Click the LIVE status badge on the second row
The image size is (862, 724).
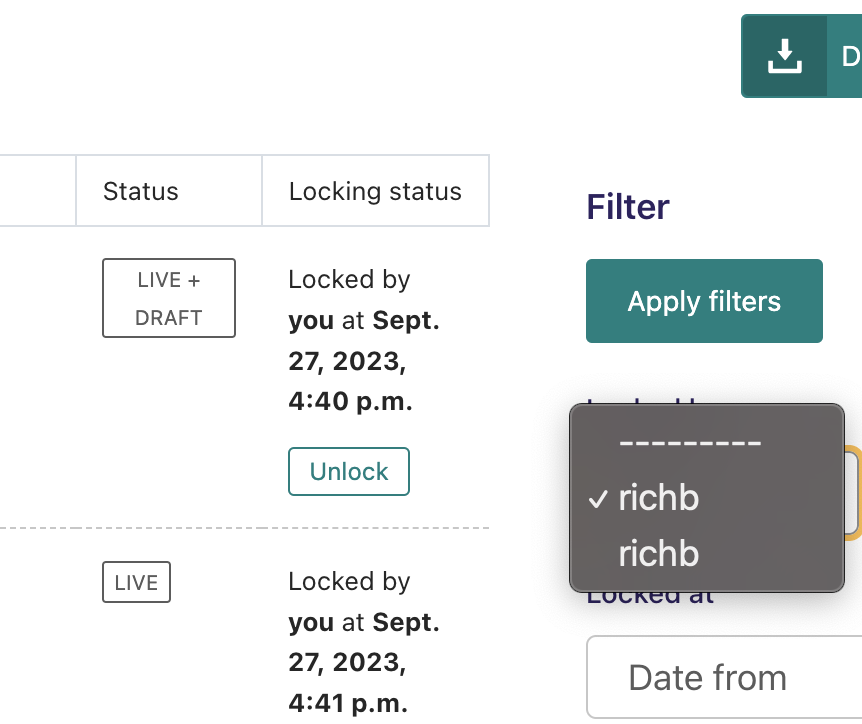[x=136, y=581]
